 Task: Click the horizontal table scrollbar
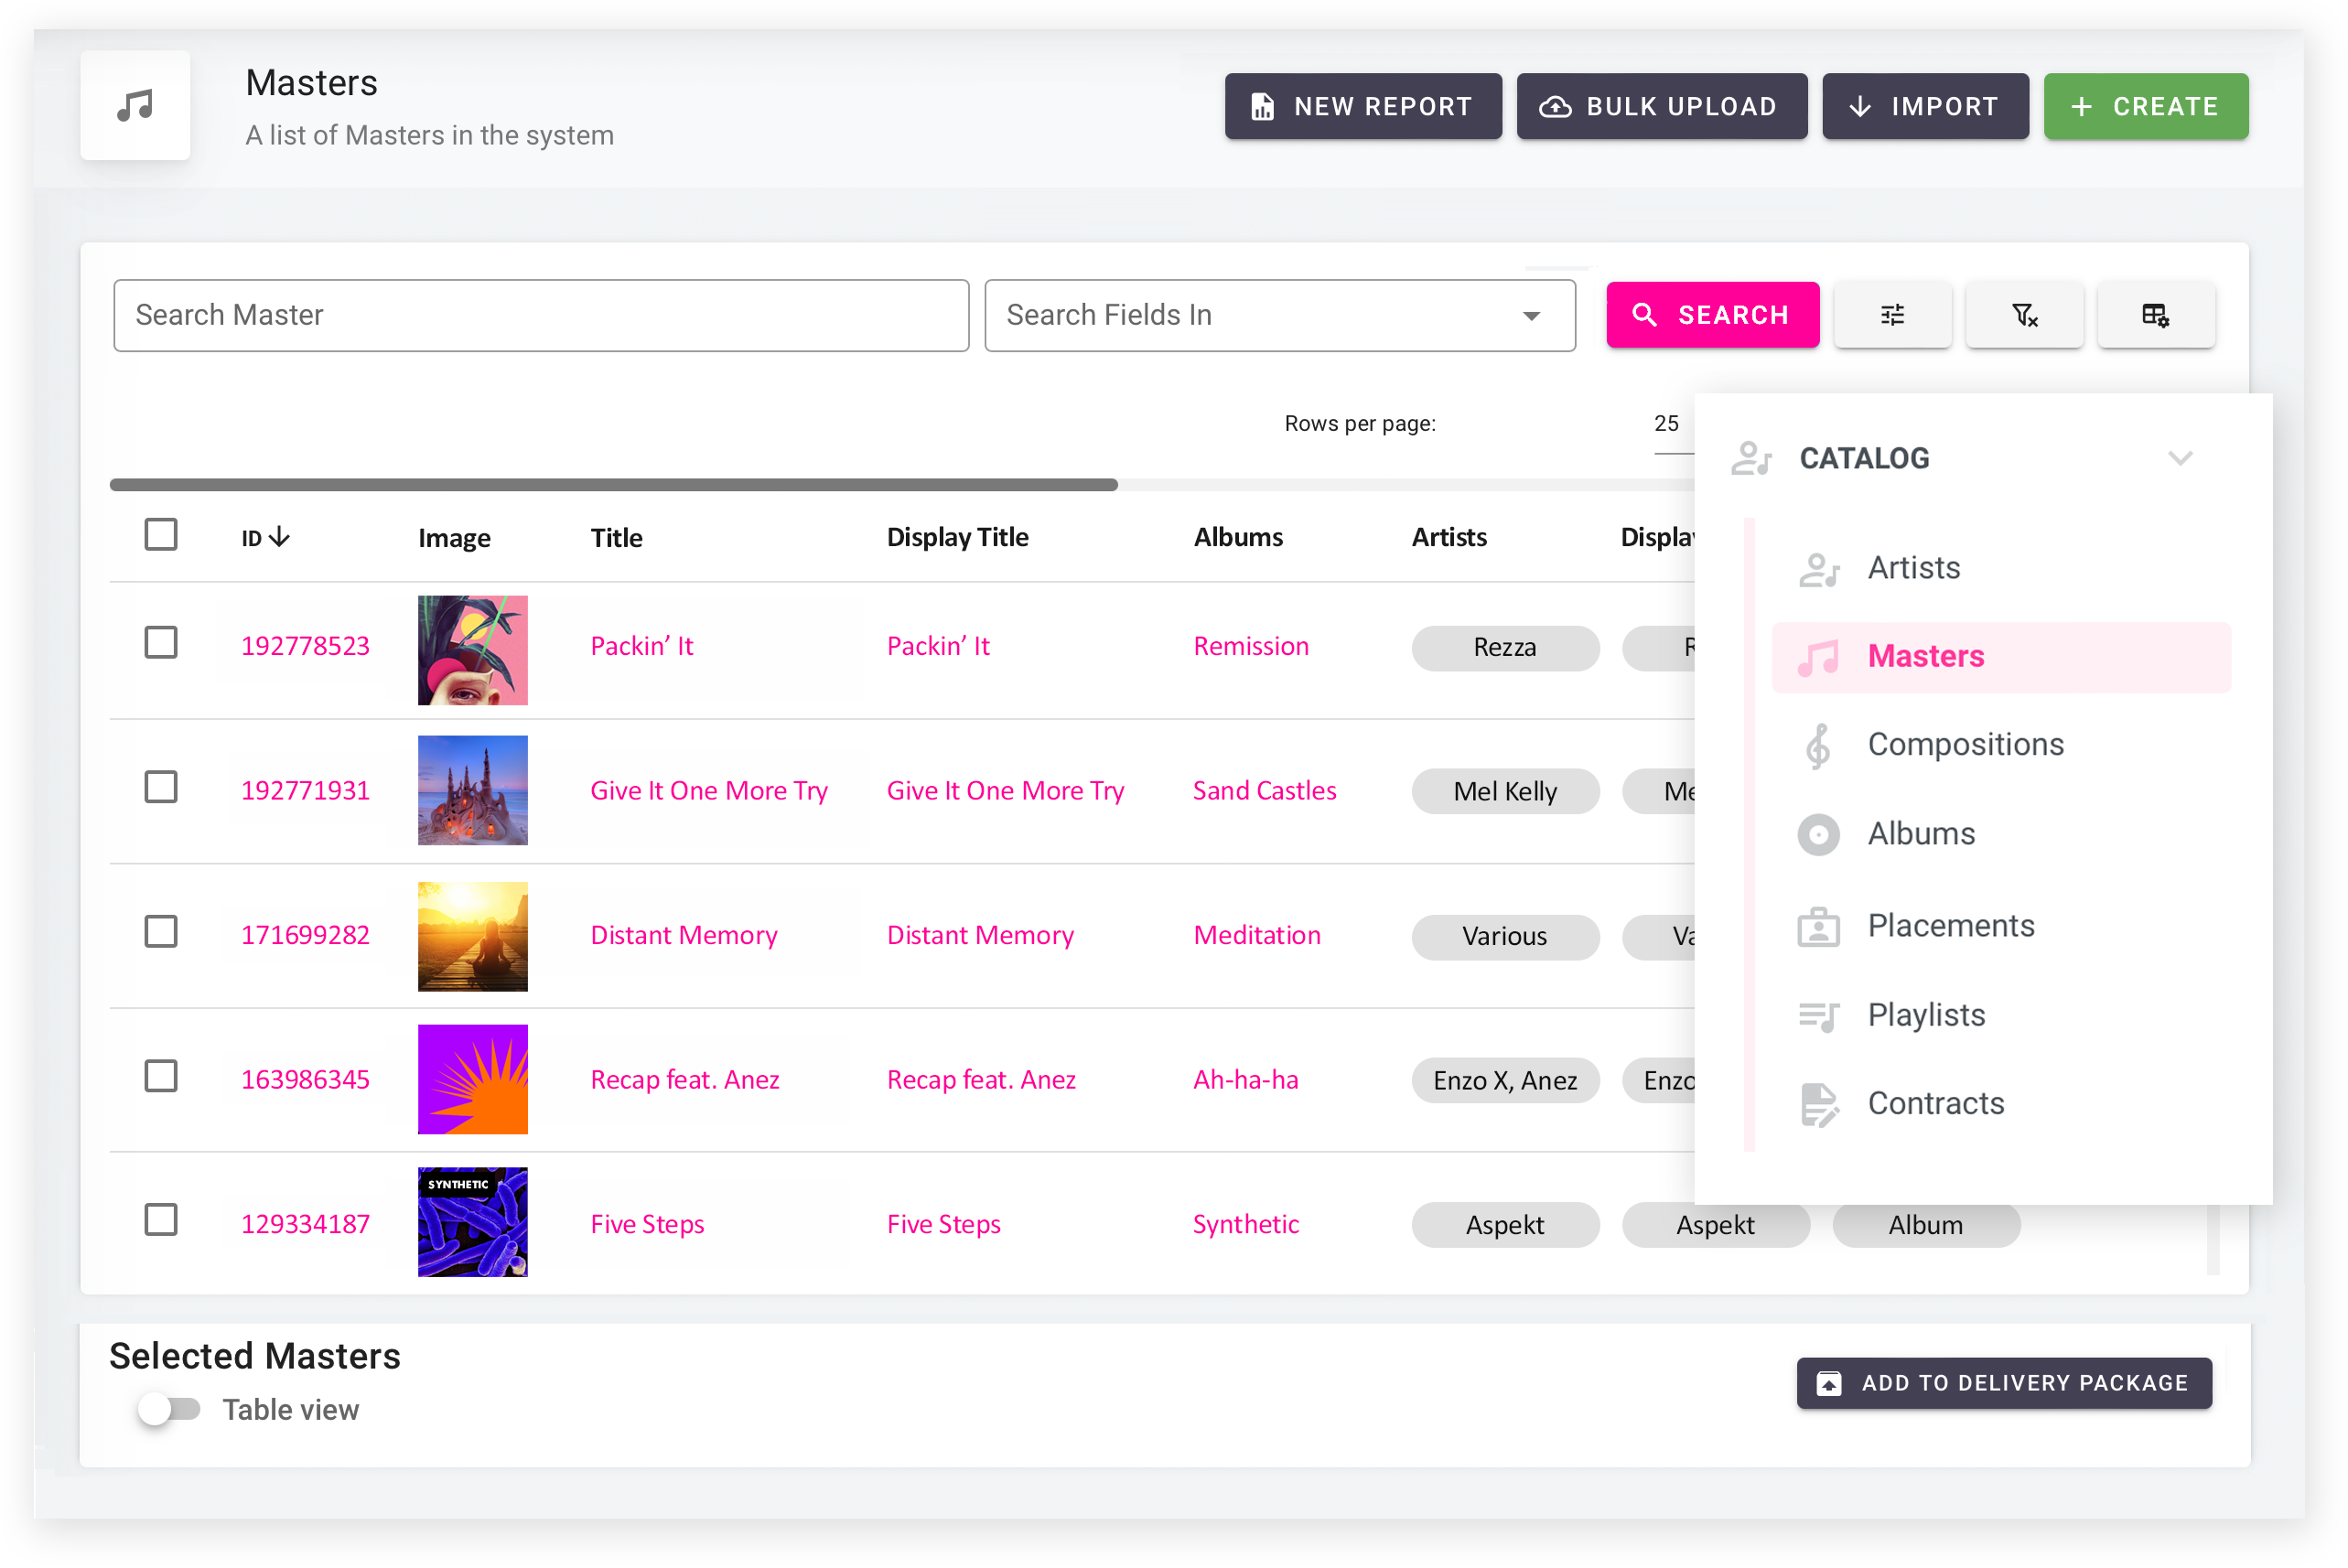613,485
